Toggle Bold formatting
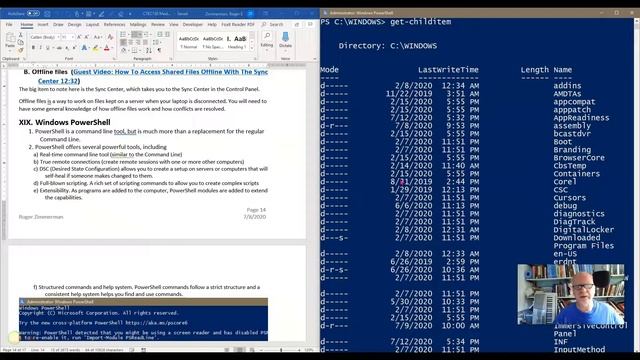 33,48
